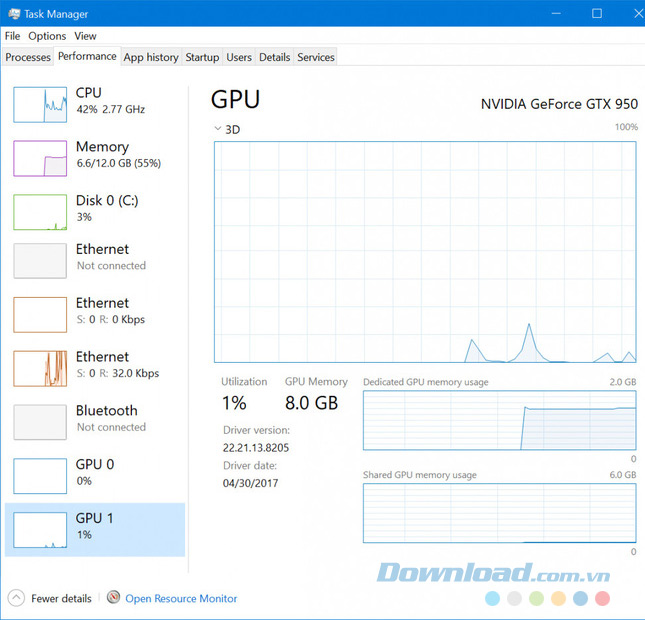The image size is (645, 620).
Task: Select Ethernet with 32.0 Kbps receive
Action: tap(95, 368)
